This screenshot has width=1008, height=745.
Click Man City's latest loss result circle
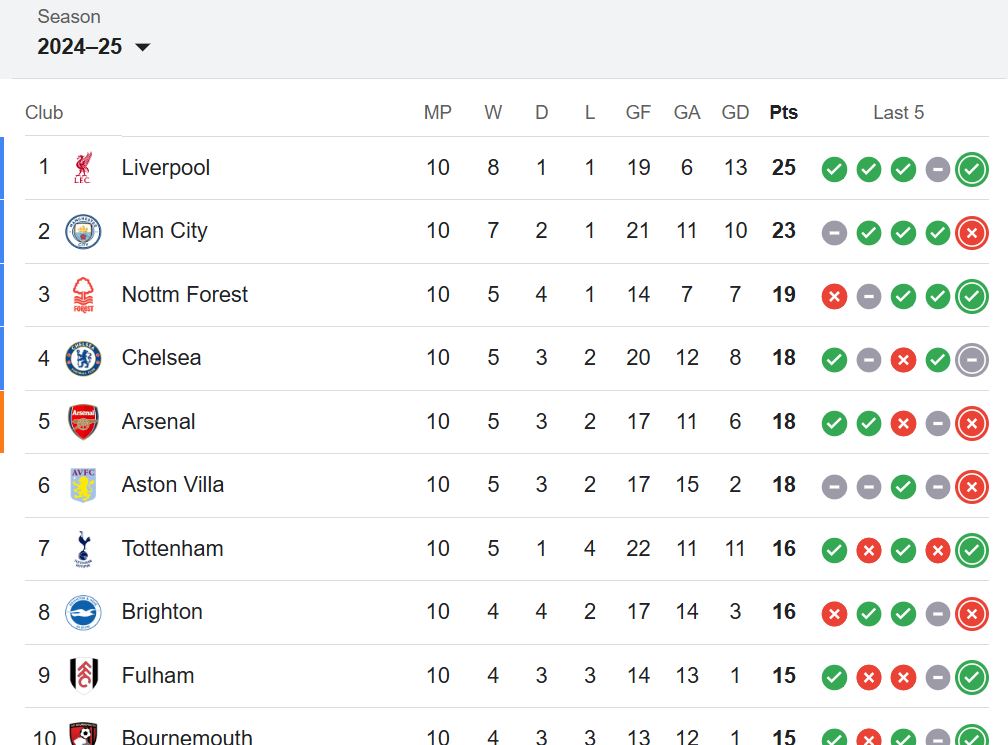click(971, 233)
